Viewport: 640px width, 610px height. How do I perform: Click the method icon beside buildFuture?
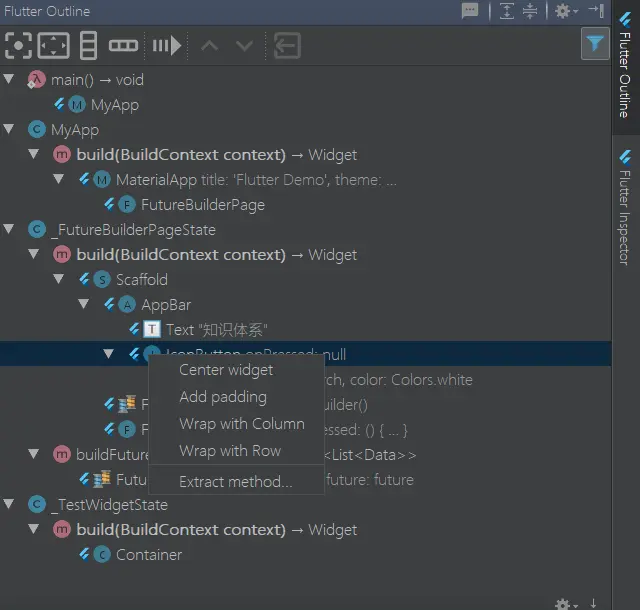pos(62,454)
